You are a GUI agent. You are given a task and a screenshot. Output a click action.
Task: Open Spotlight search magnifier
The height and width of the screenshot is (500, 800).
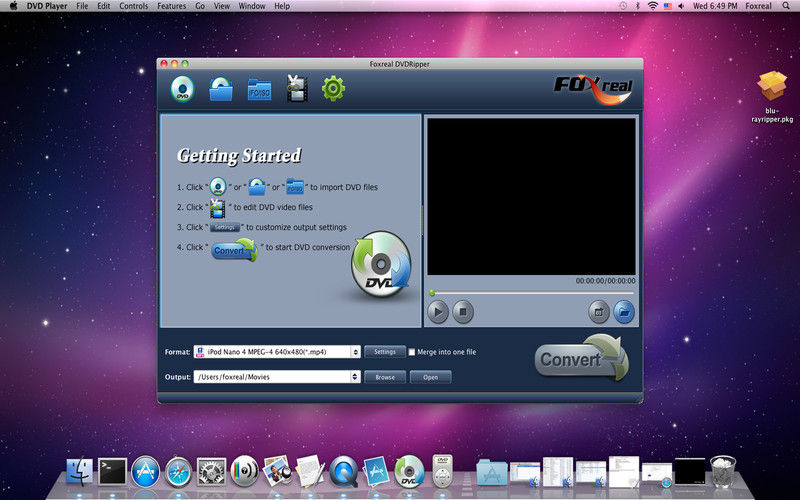[786, 6]
